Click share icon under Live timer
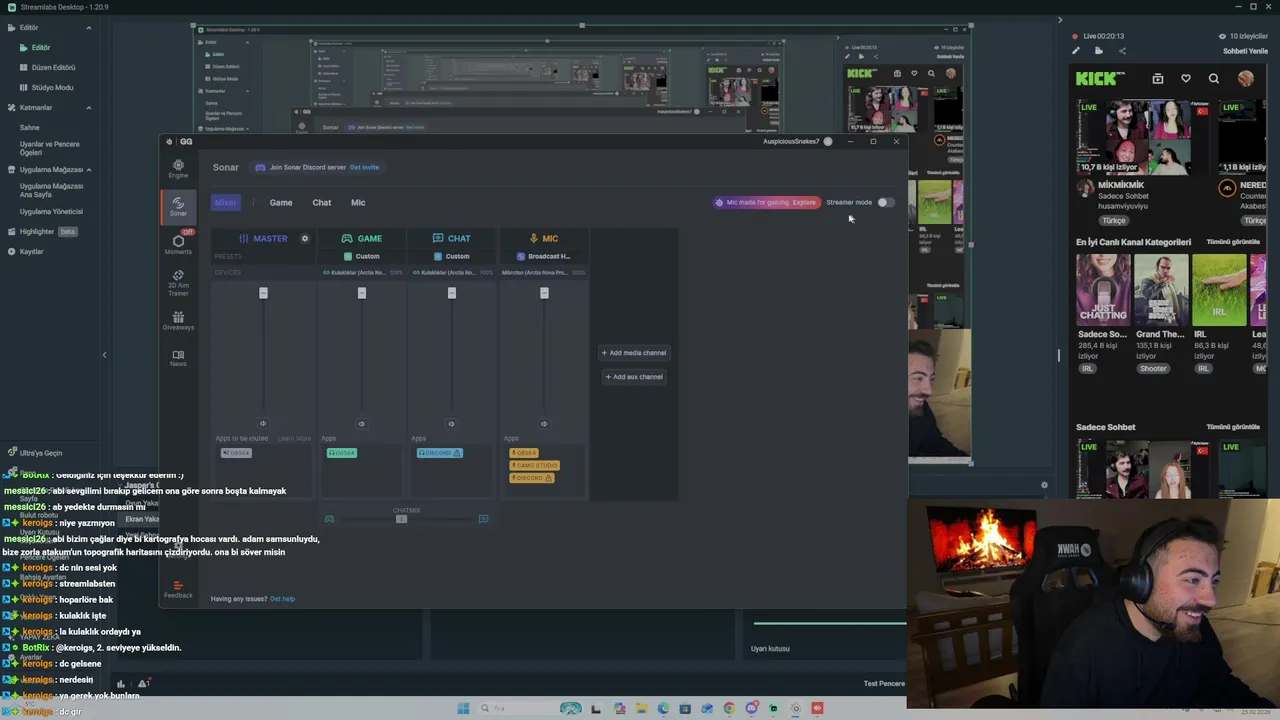 pos(1122,51)
